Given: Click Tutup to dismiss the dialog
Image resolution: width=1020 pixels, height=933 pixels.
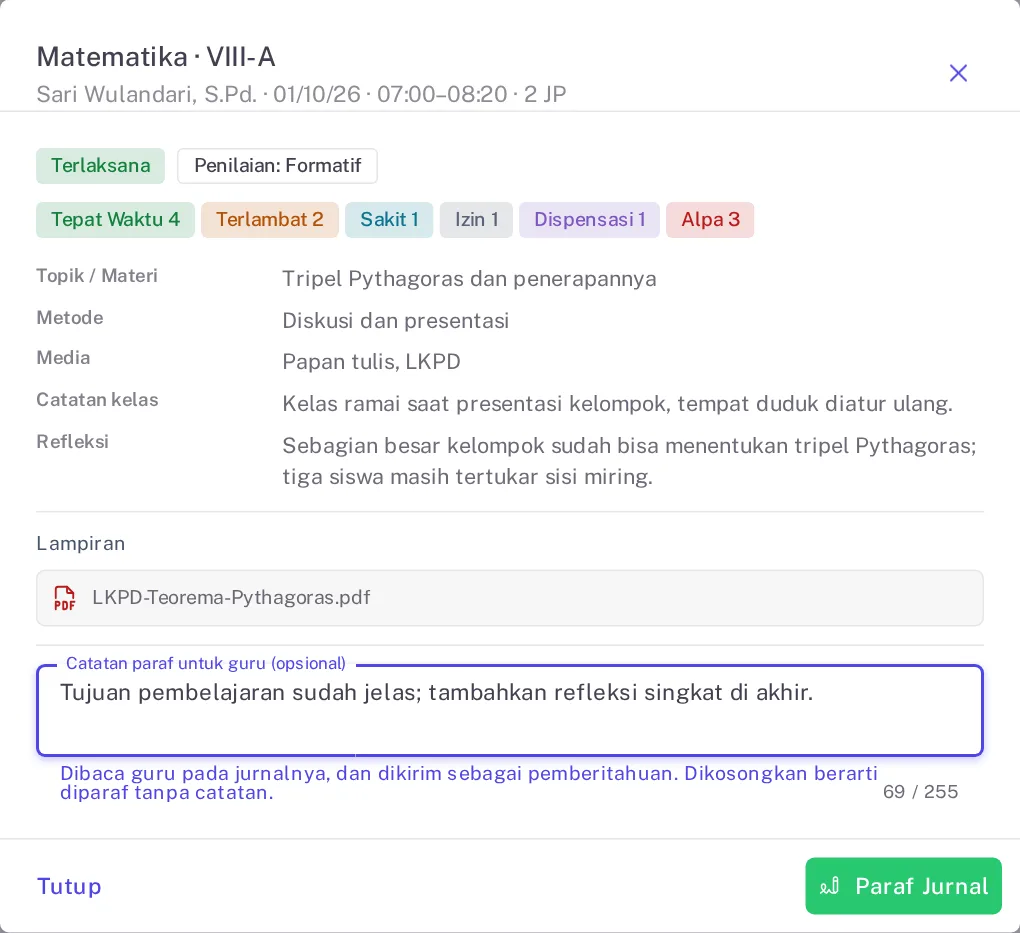Looking at the screenshot, I should click(69, 886).
